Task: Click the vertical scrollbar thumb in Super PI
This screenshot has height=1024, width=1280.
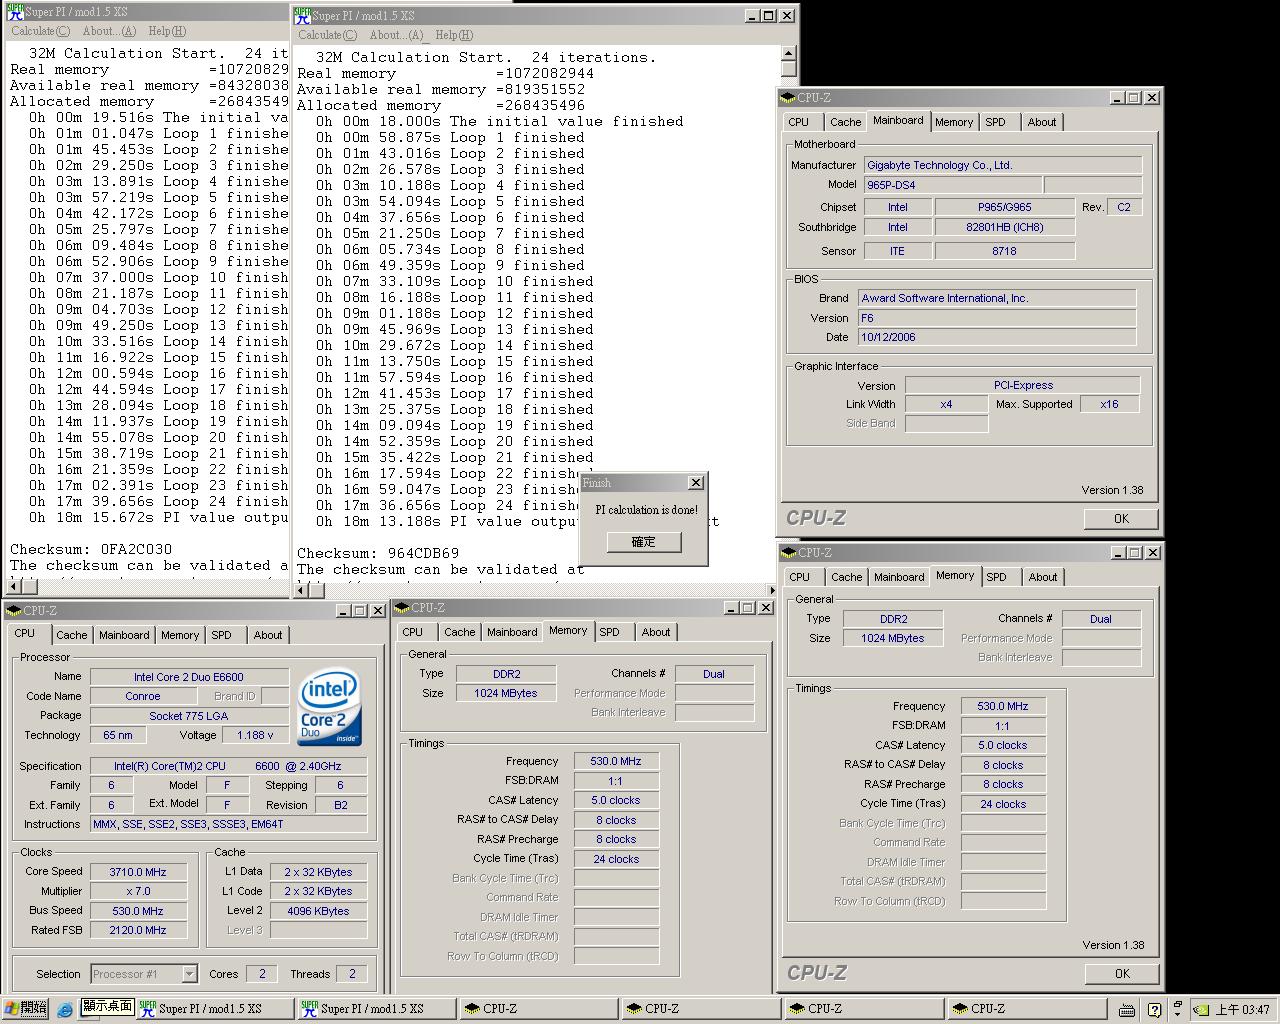Action: [788, 69]
